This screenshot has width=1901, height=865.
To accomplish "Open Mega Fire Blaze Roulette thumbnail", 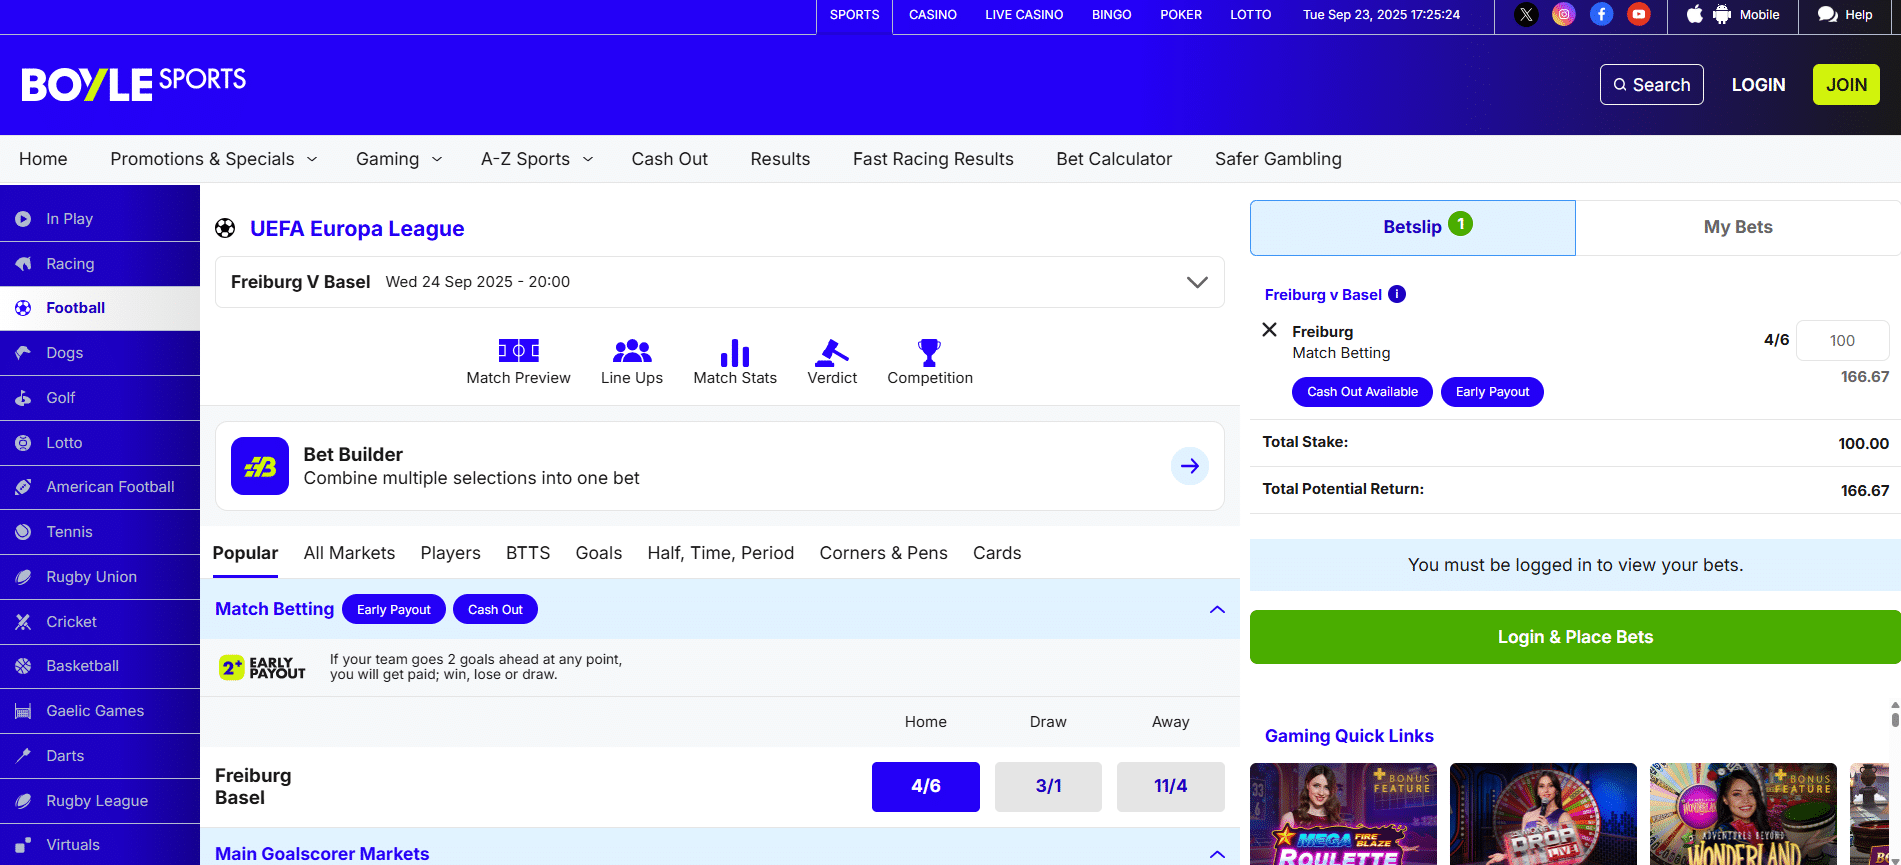I will click(1343, 814).
